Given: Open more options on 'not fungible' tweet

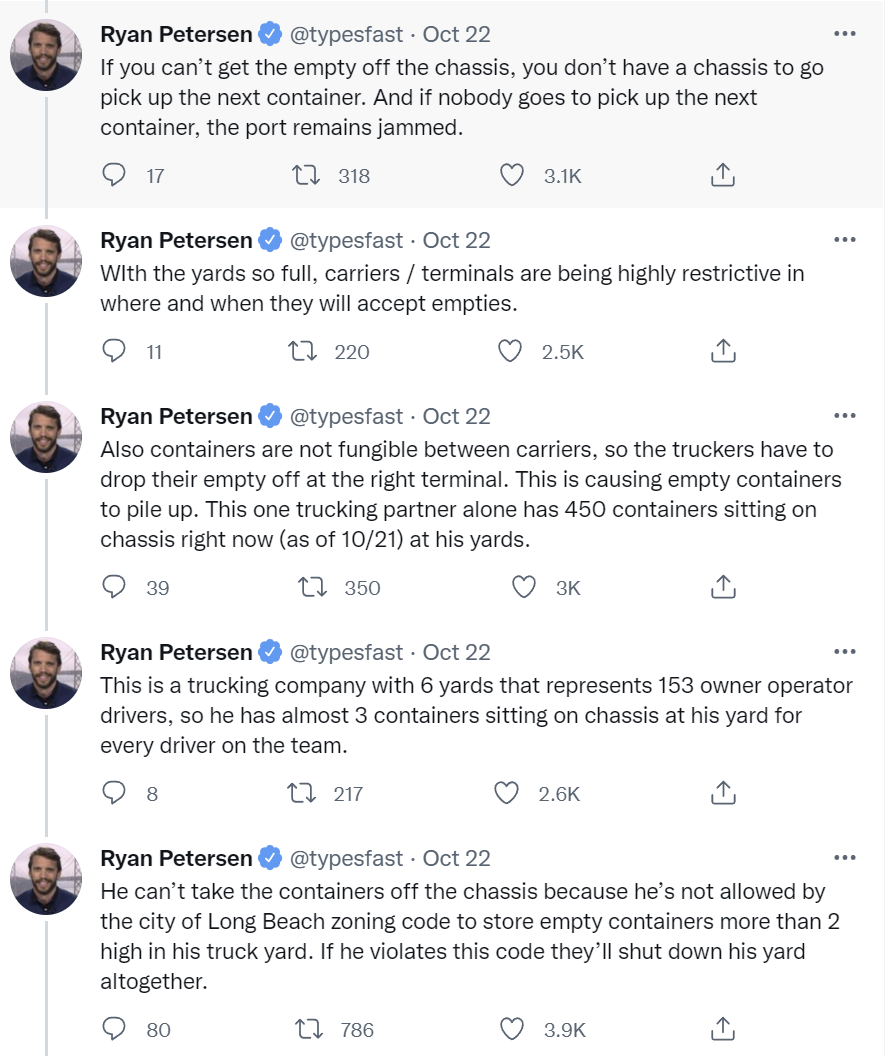Looking at the screenshot, I should point(845,416).
